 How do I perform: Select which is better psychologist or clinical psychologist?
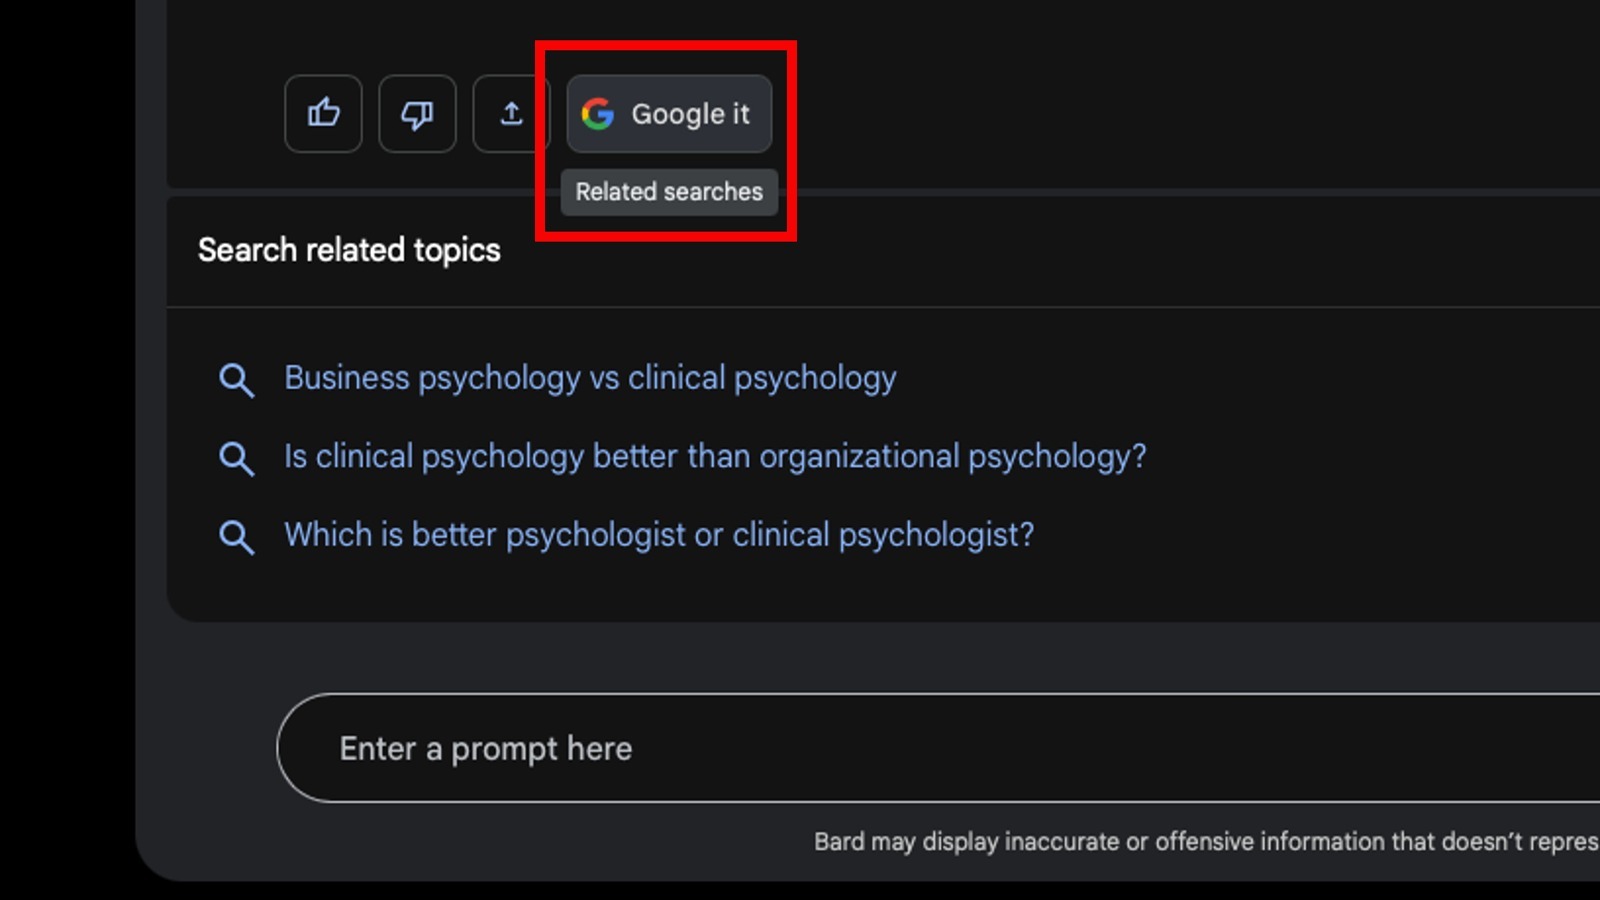coord(660,535)
